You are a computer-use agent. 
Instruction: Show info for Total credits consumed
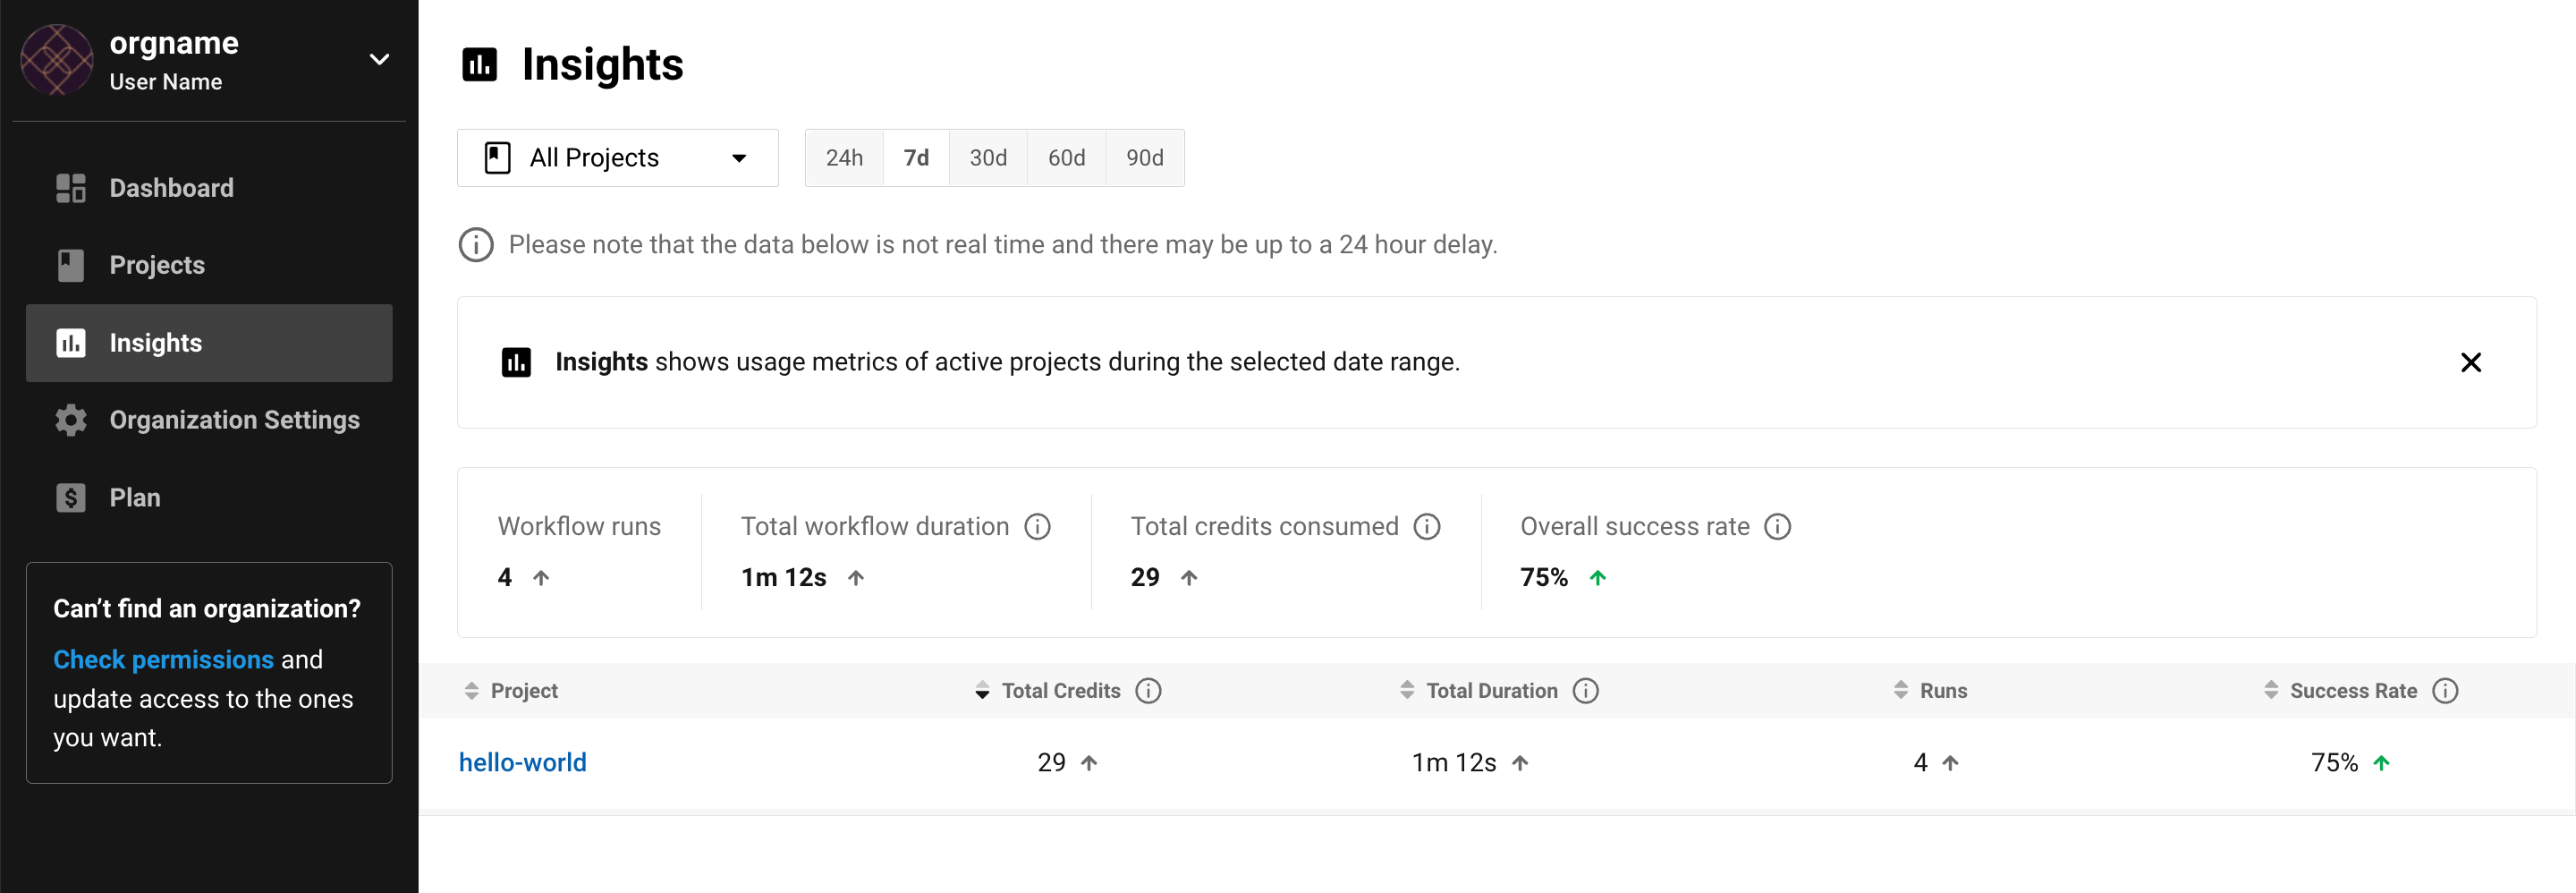click(1426, 526)
